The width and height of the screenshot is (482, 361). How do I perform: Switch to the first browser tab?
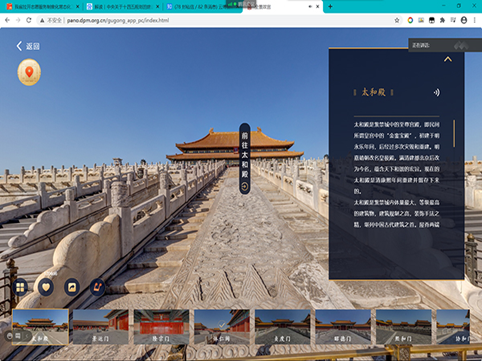point(42,6)
